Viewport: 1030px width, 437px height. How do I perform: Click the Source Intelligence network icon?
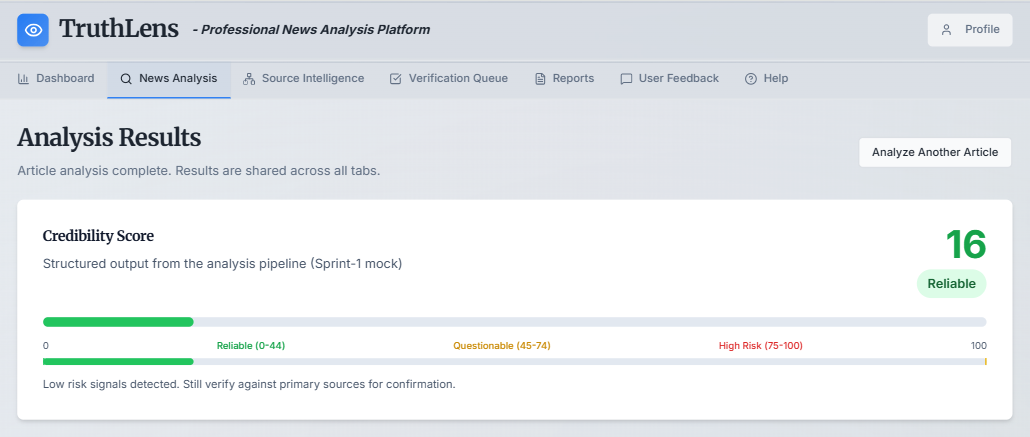click(249, 78)
